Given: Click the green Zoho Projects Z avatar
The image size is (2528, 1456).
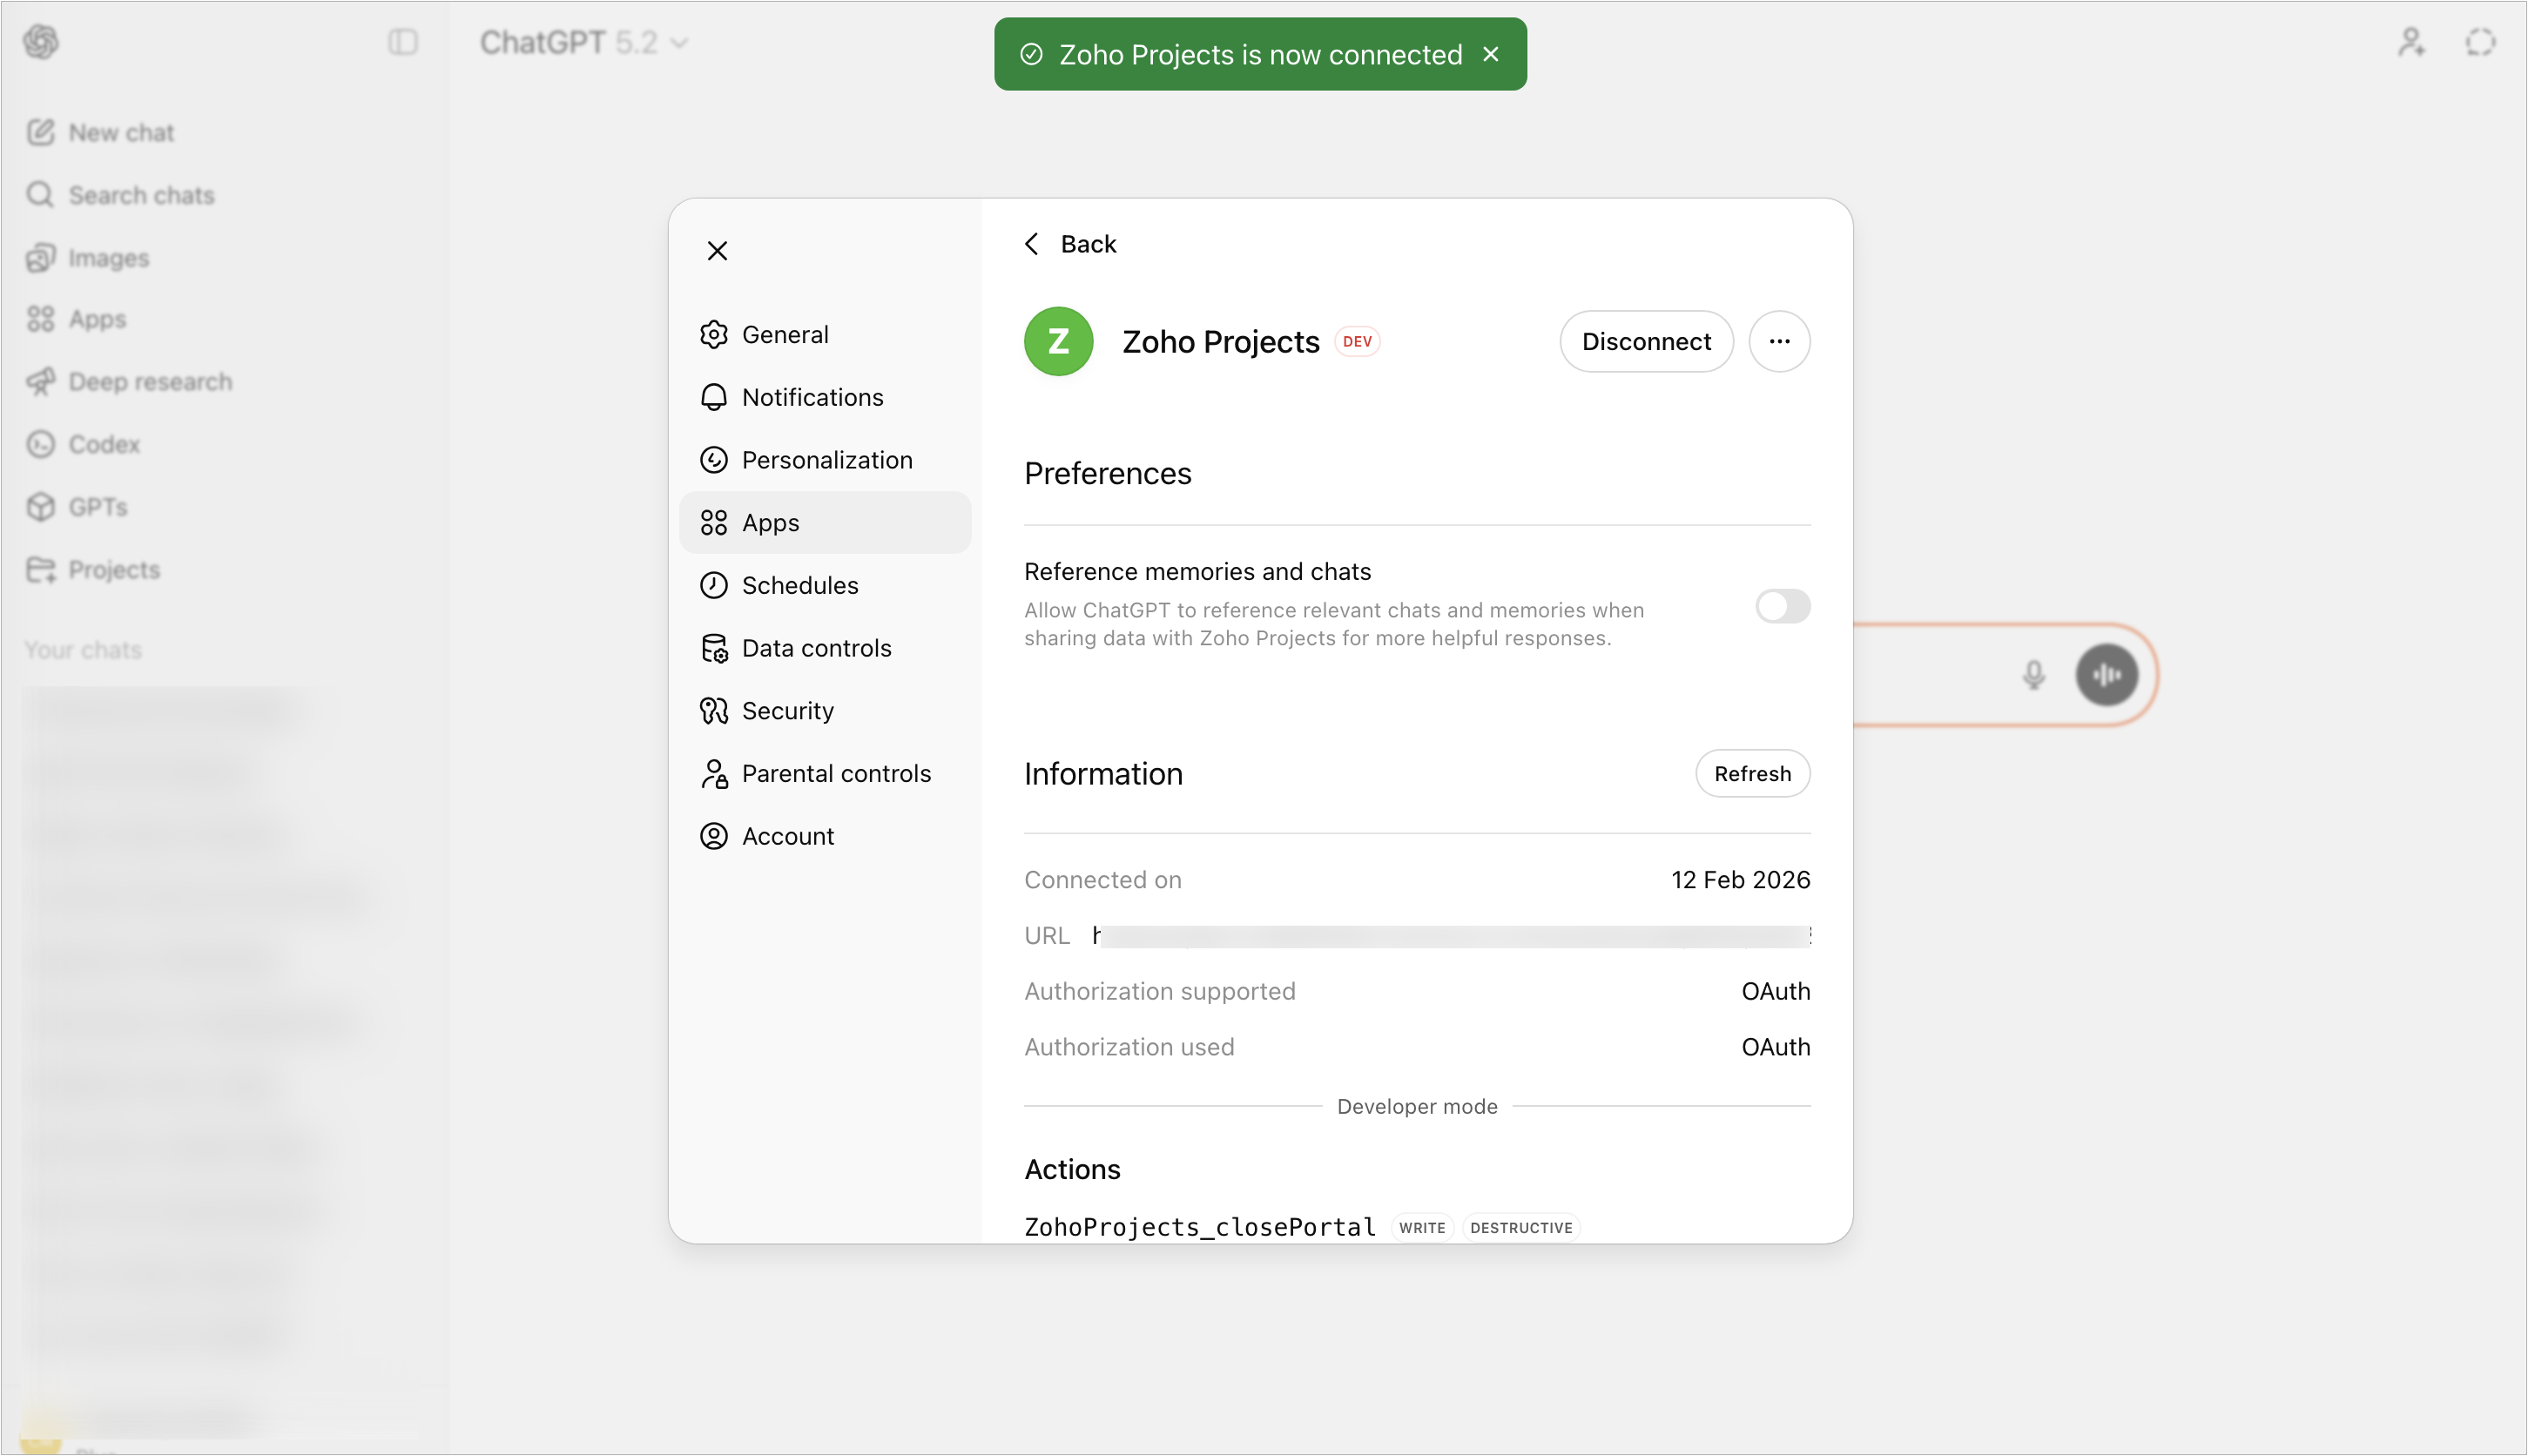Looking at the screenshot, I should tap(1058, 341).
